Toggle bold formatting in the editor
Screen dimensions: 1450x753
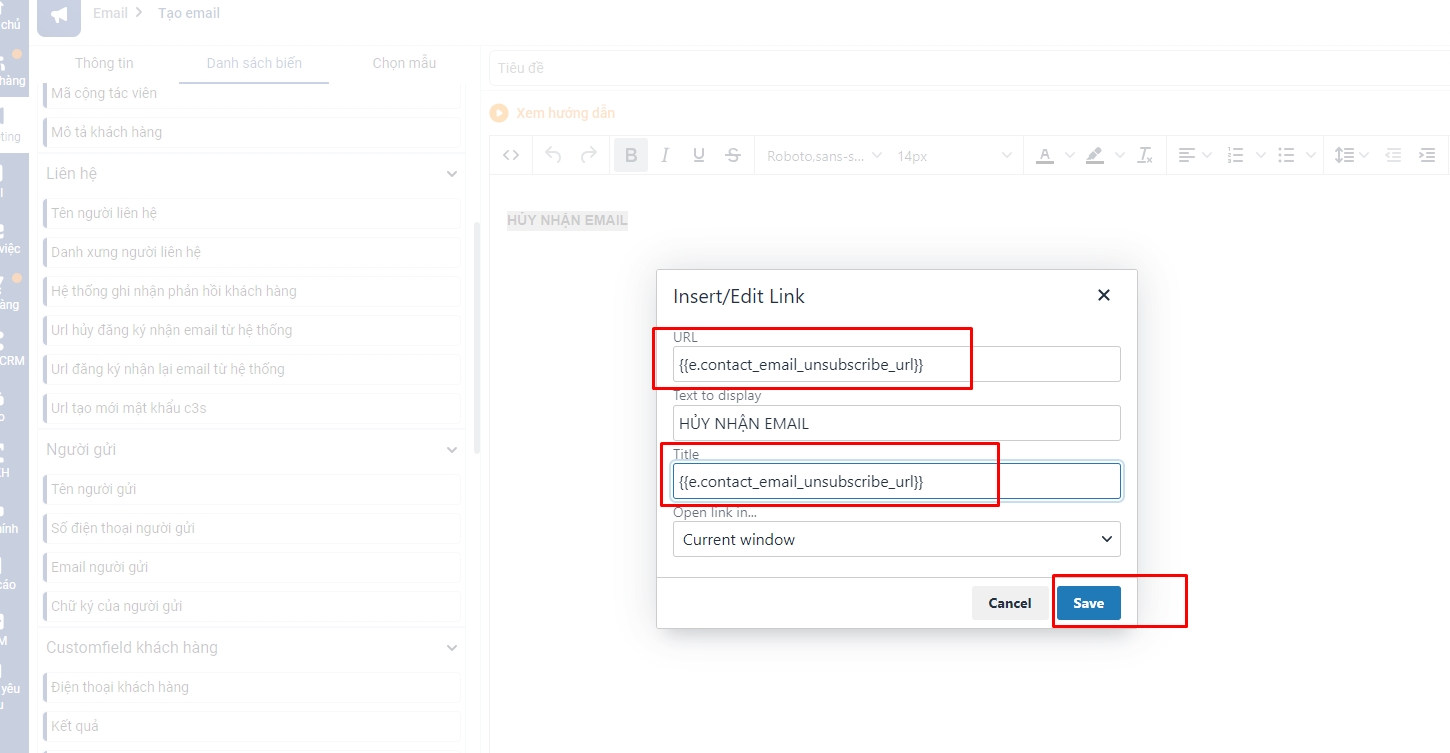pos(631,155)
